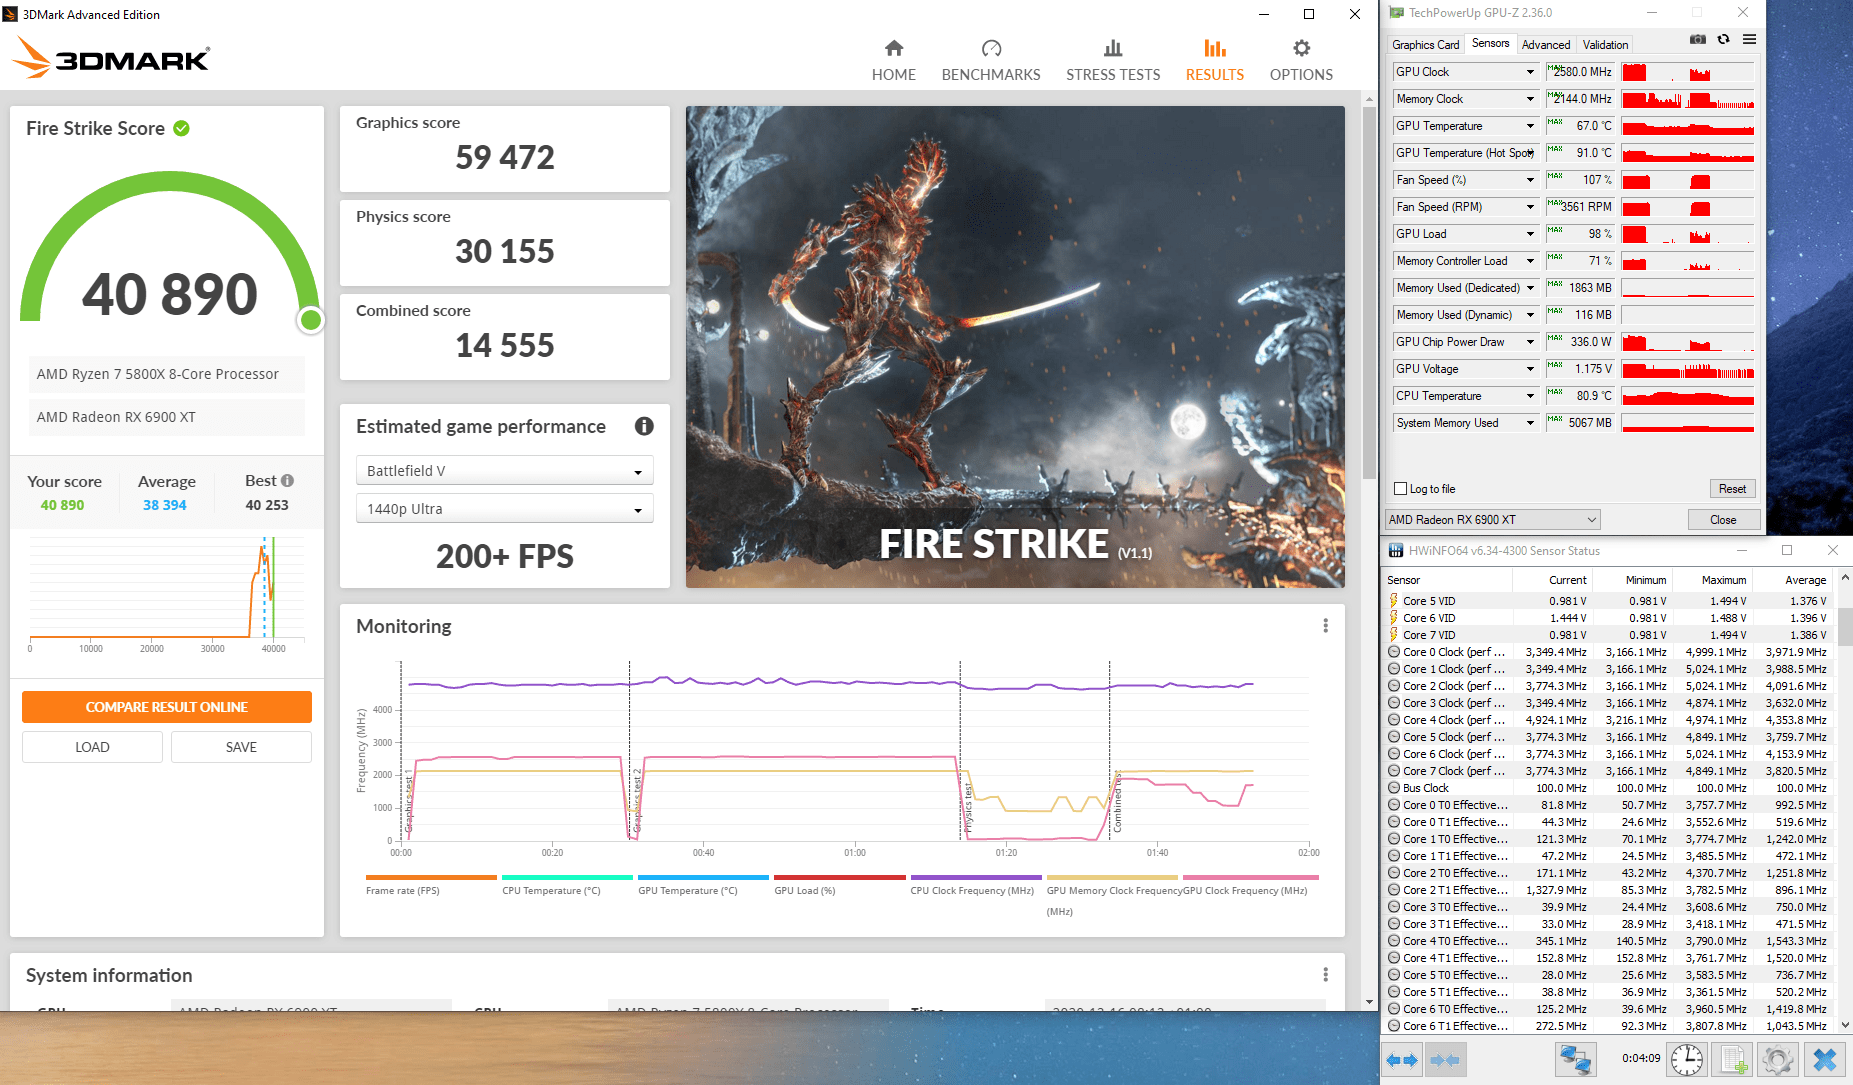Open the Fan Speed (RPM) sensor dropdown arrow

pos(1530,207)
